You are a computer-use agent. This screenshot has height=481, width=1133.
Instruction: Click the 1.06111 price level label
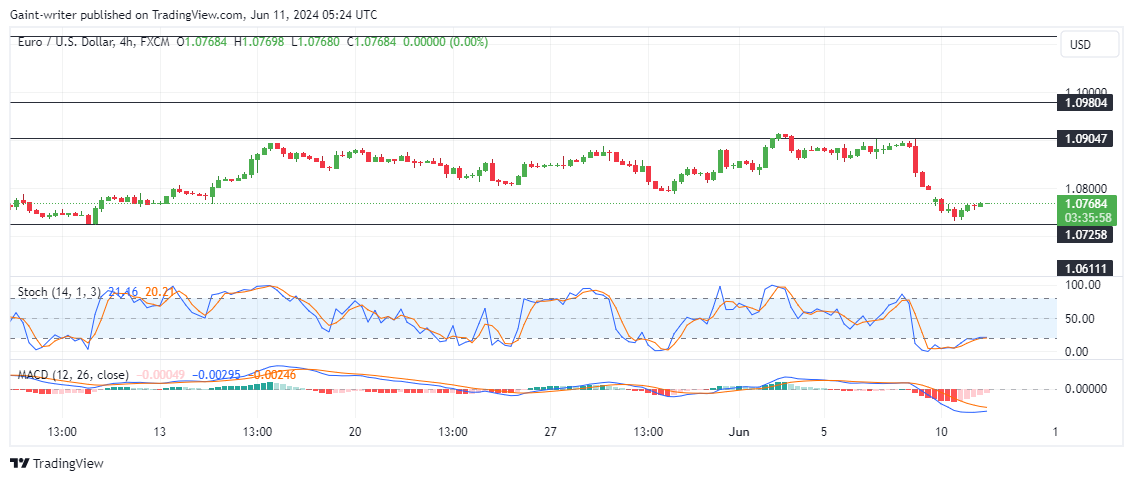1085,269
